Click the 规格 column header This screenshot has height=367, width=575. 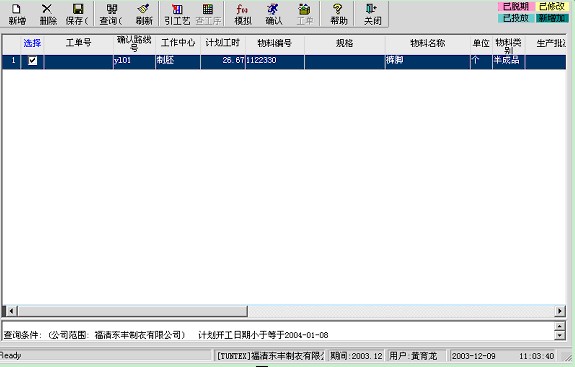pyautogui.click(x=345, y=43)
